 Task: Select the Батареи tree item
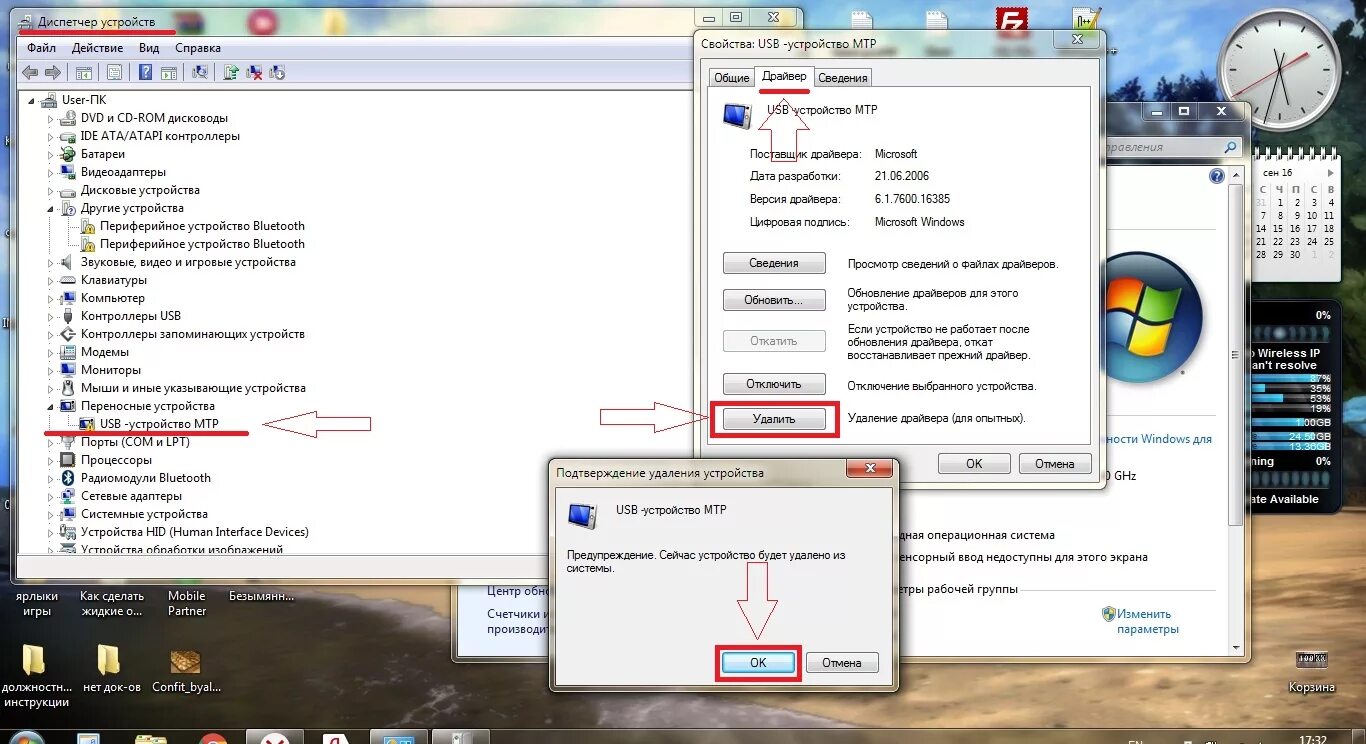(103, 154)
